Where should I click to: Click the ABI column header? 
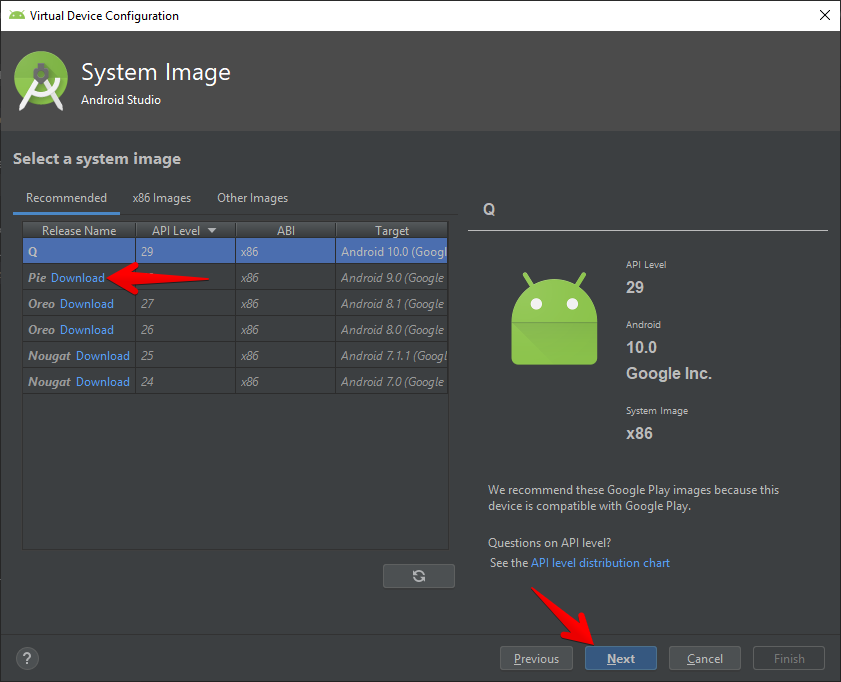coord(286,231)
